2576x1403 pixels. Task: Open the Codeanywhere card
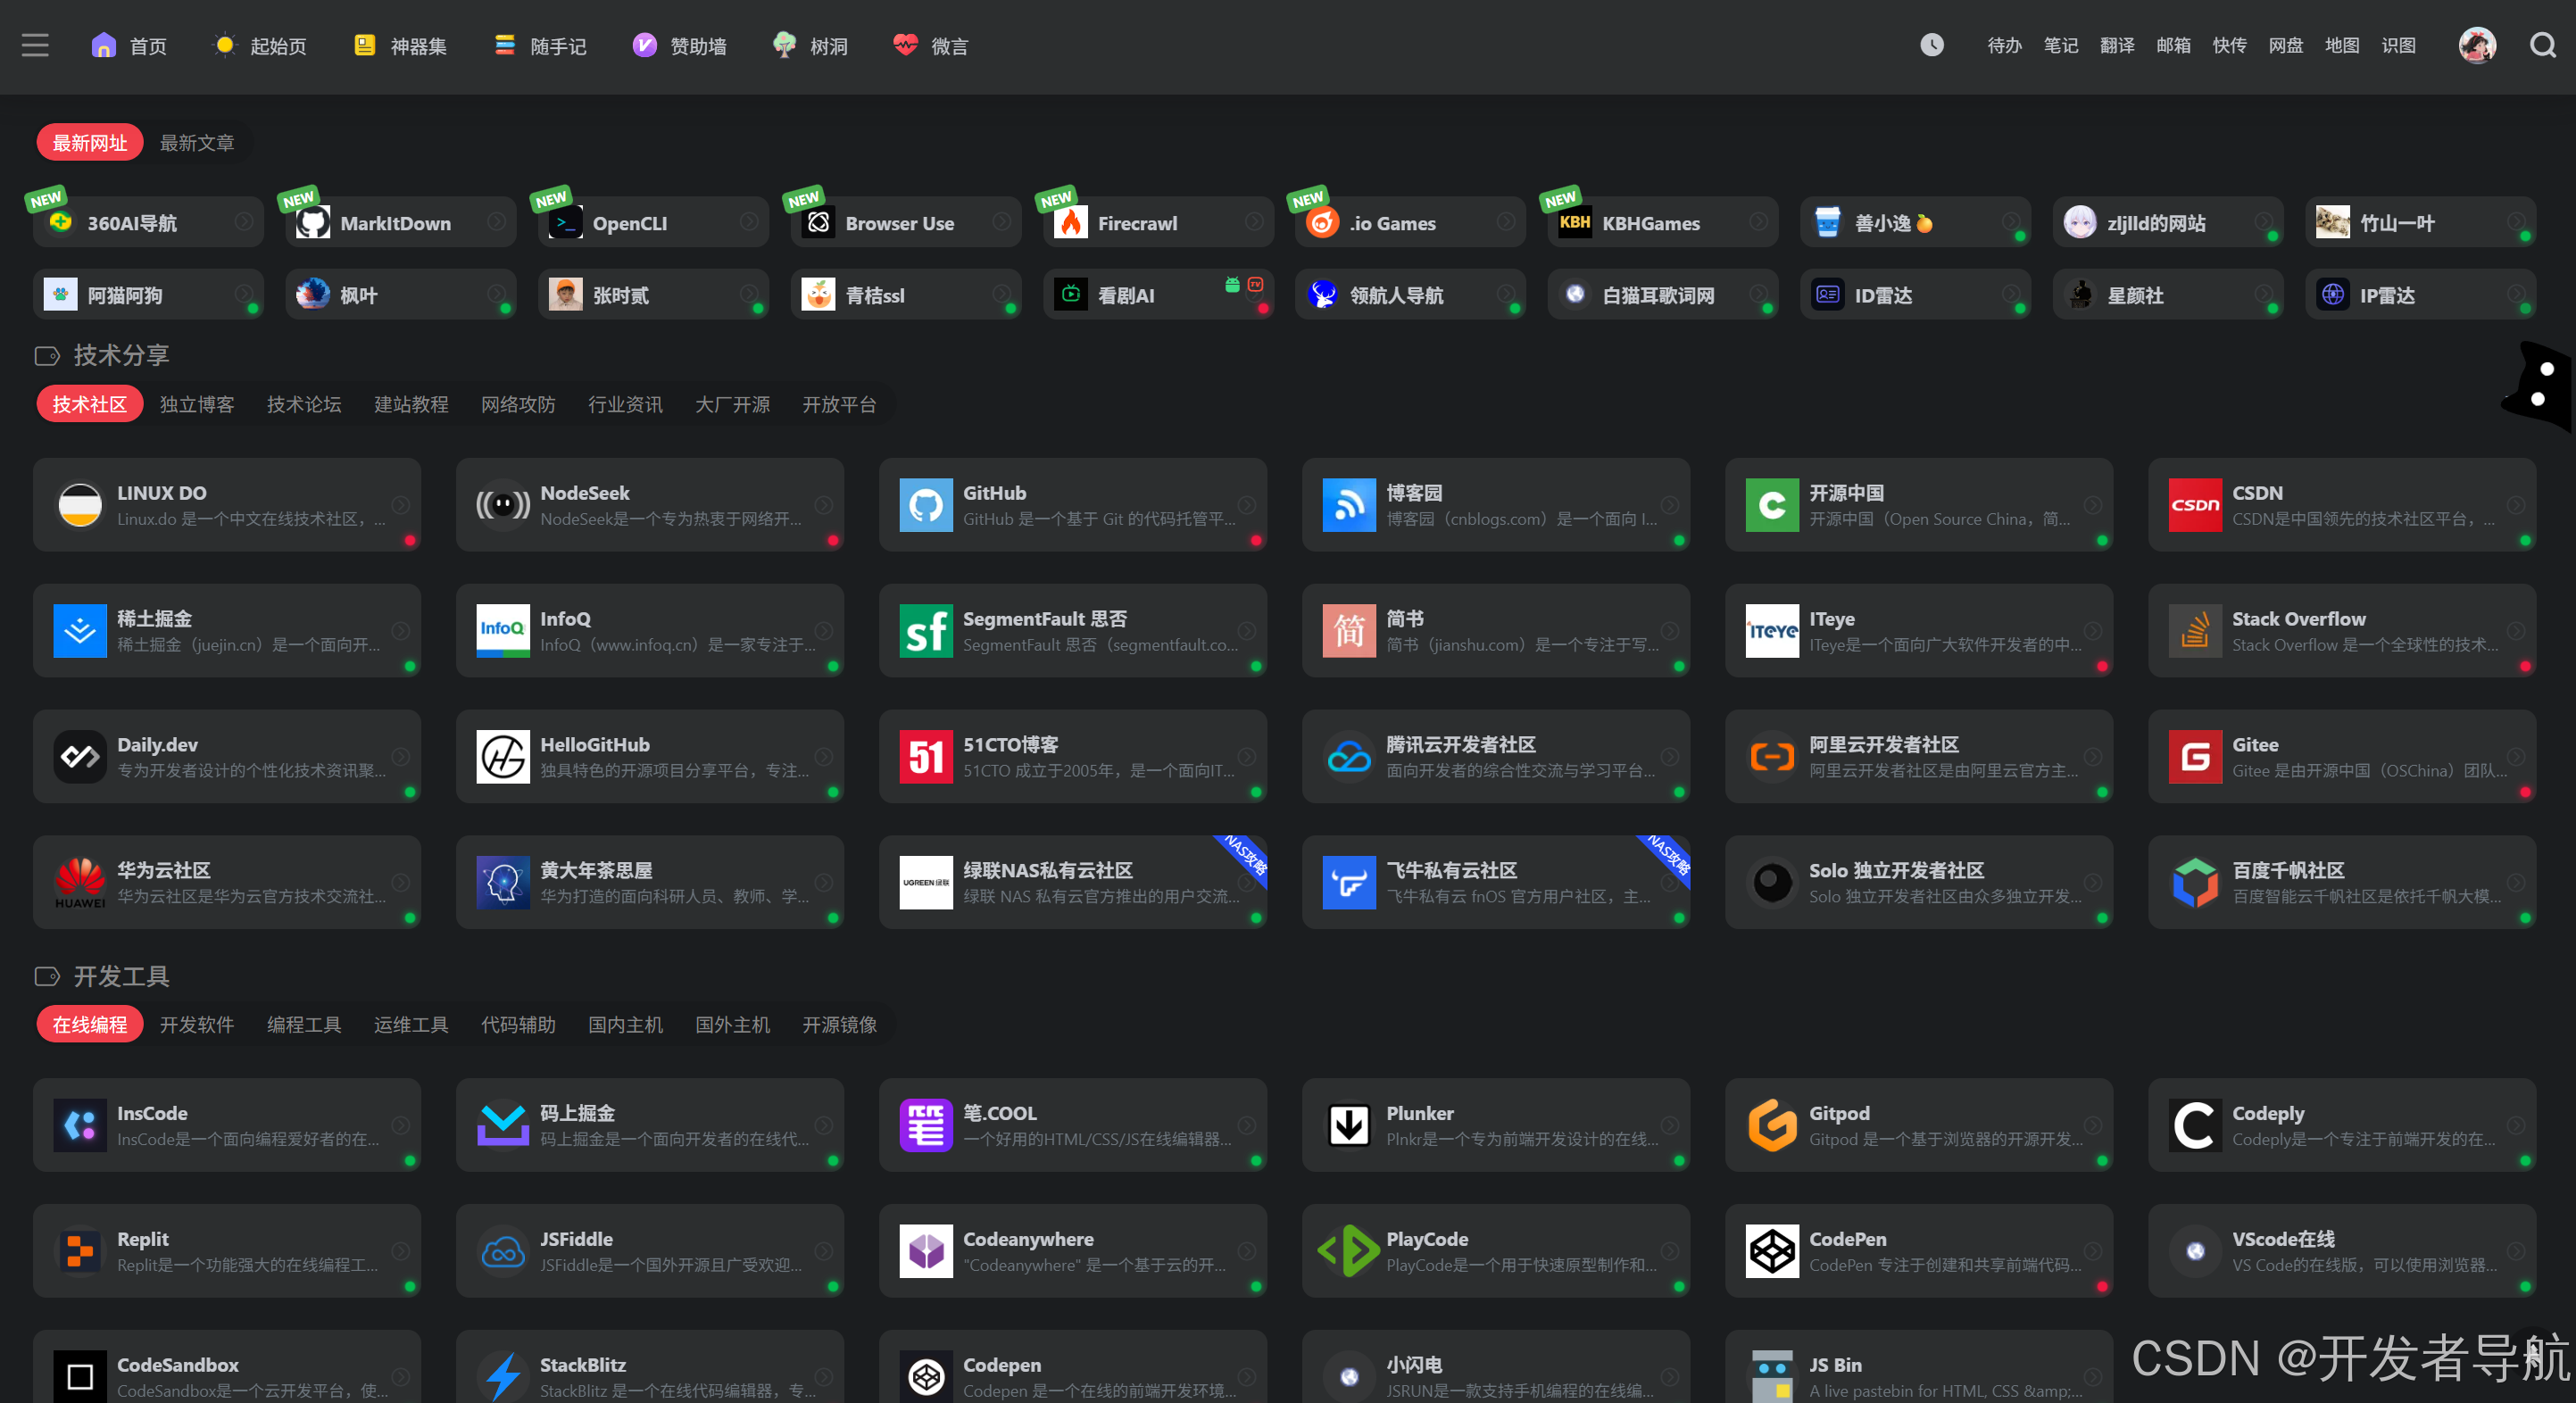click(1072, 1251)
